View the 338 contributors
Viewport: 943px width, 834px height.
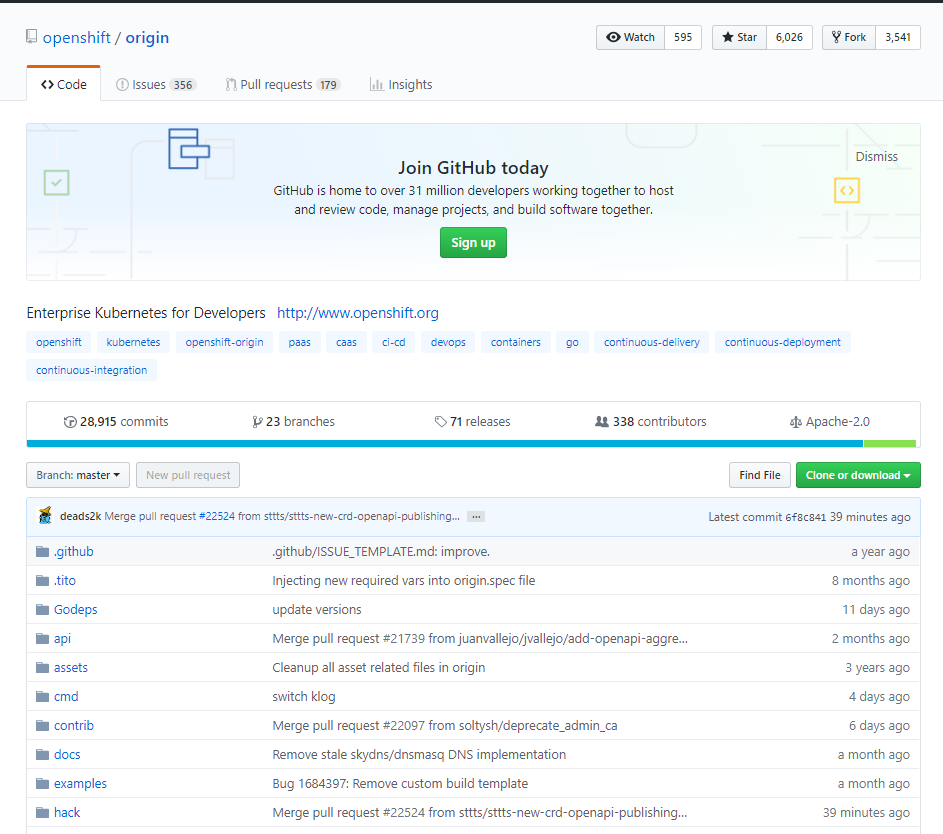650,422
